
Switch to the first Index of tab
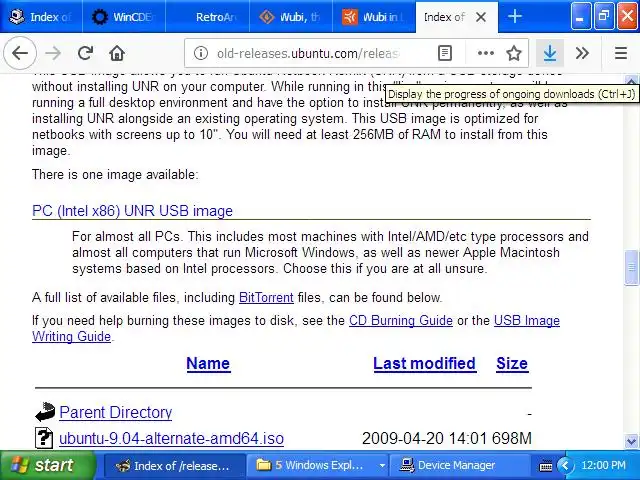(x=41, y=17)
